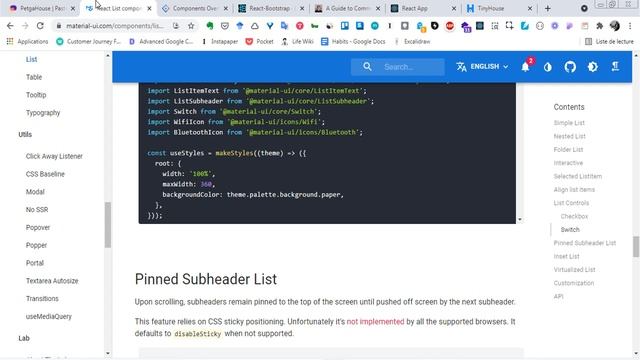This screenshot has width=640, height=360.
Task: Go back with the browser back arrow
Action: 10,26
